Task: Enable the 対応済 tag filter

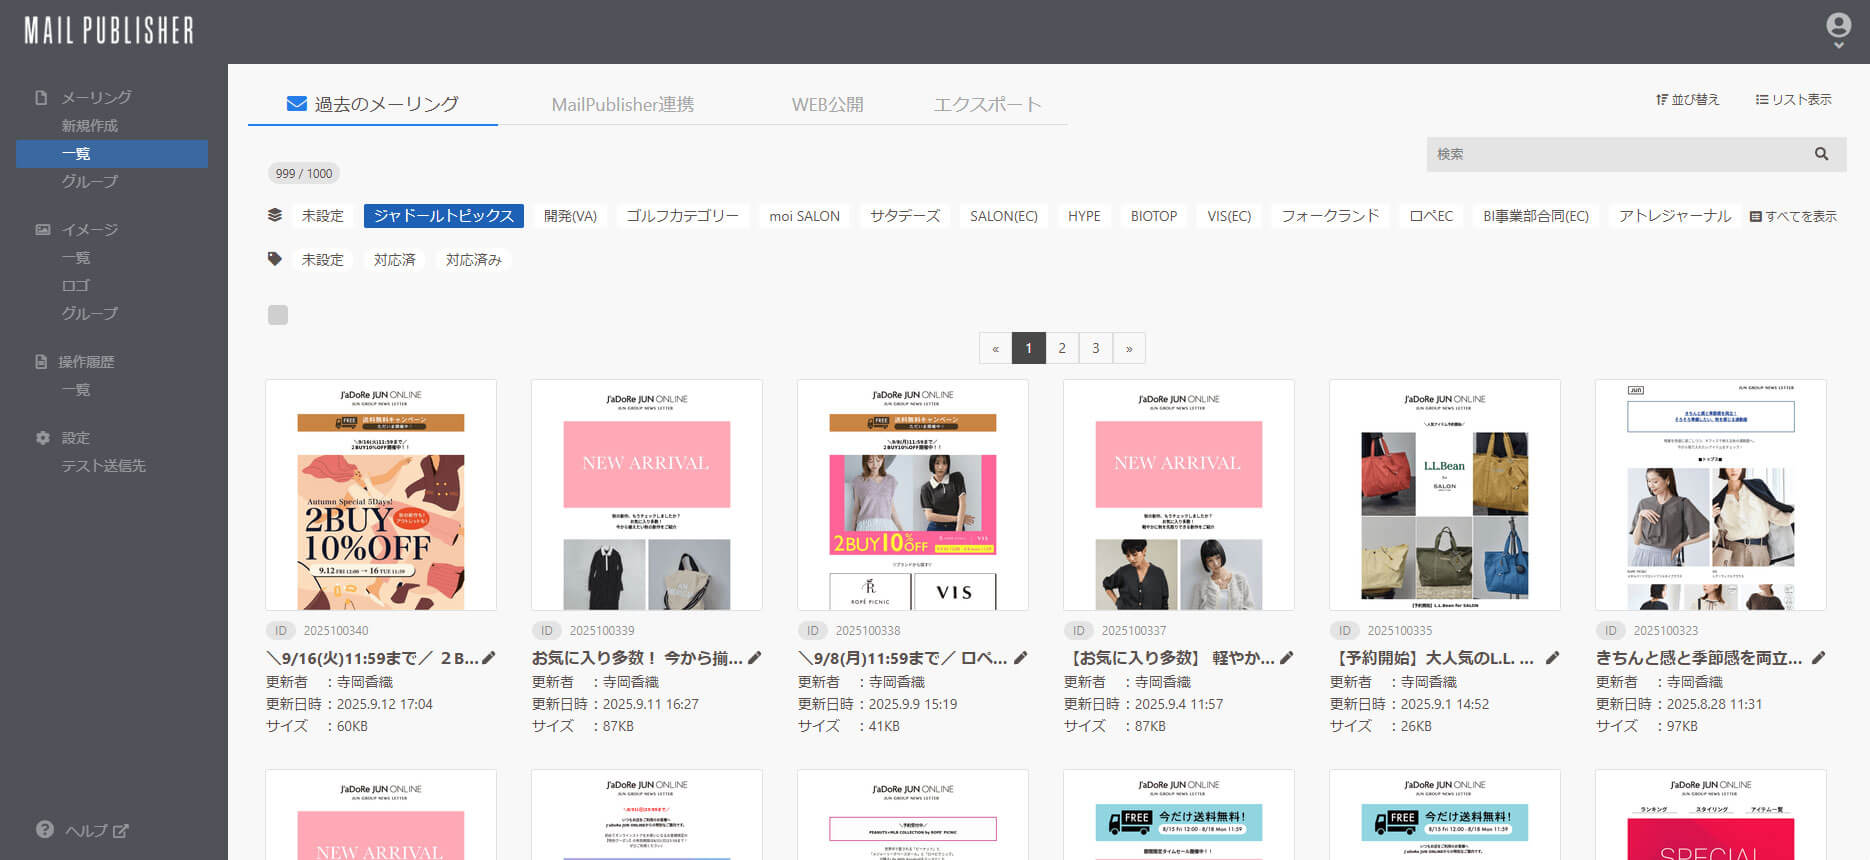Action: tap(394, 260)
